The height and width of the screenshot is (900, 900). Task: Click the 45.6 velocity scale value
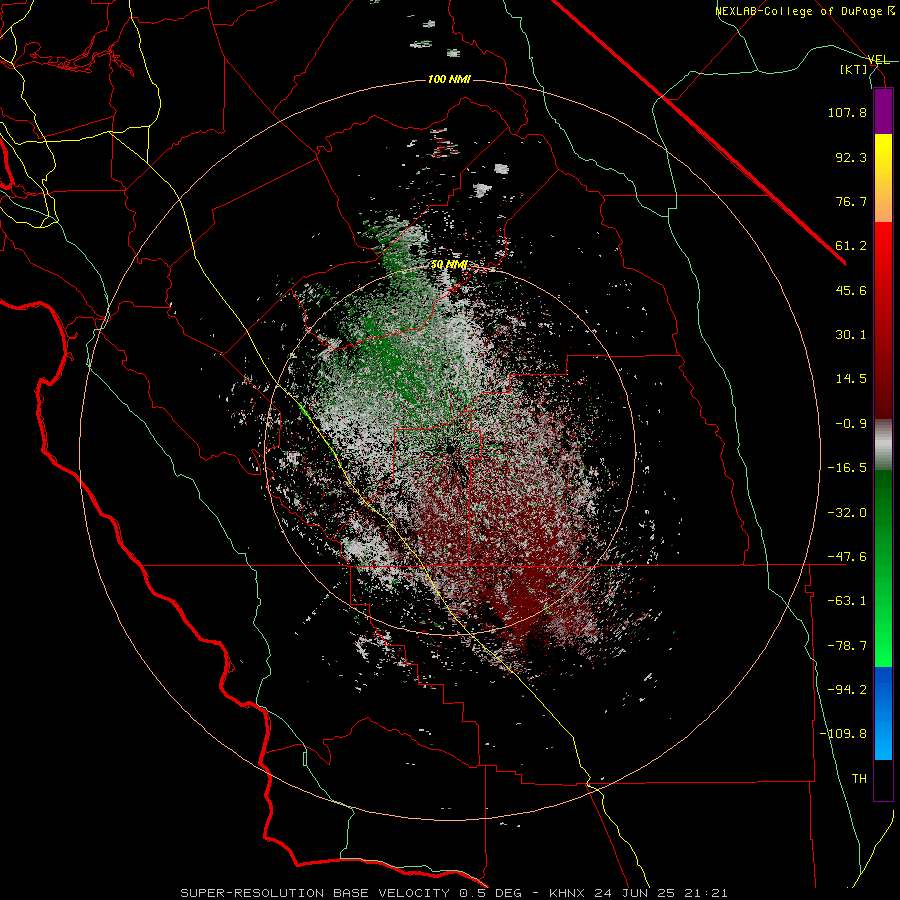(851, 290)
